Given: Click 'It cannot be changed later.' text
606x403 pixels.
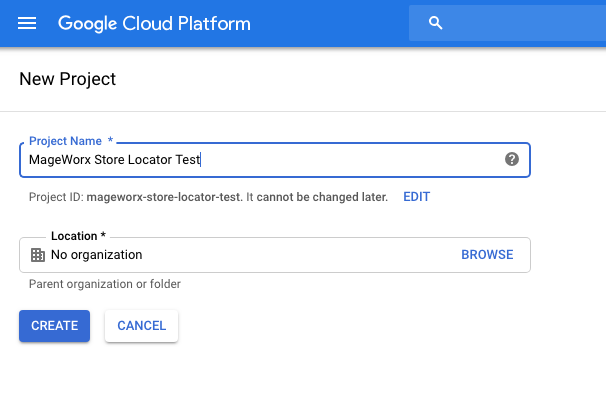Looking at the screenshot, I should (317, 197).
